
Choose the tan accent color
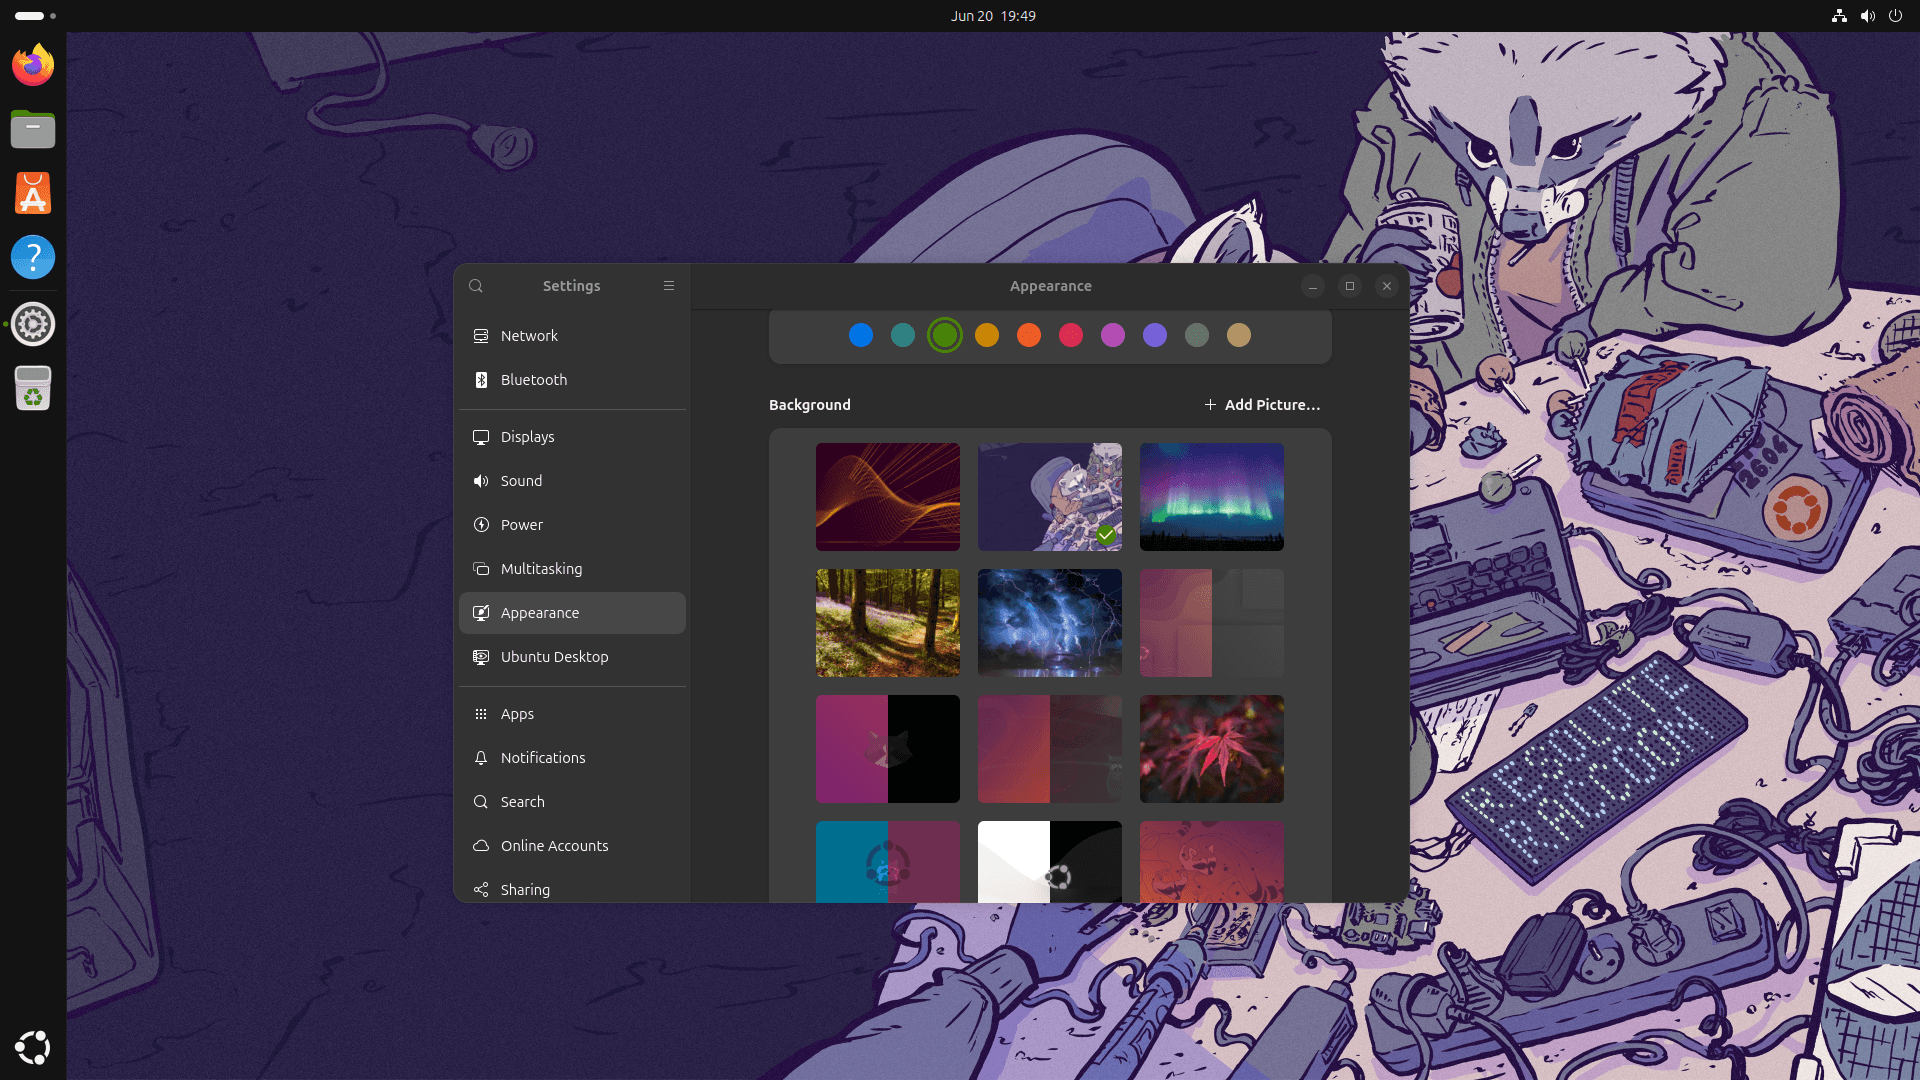[x=1239, y=335]
